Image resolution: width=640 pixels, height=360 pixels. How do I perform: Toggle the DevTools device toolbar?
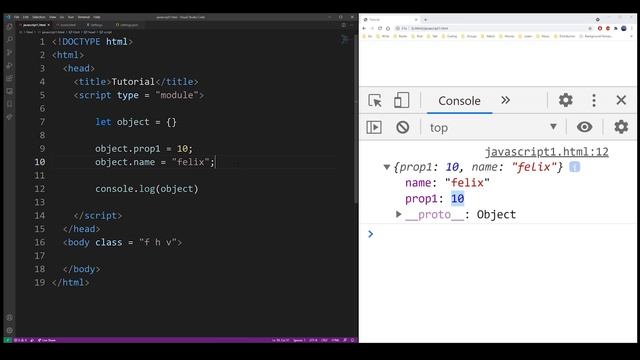(x=401, y=100)
